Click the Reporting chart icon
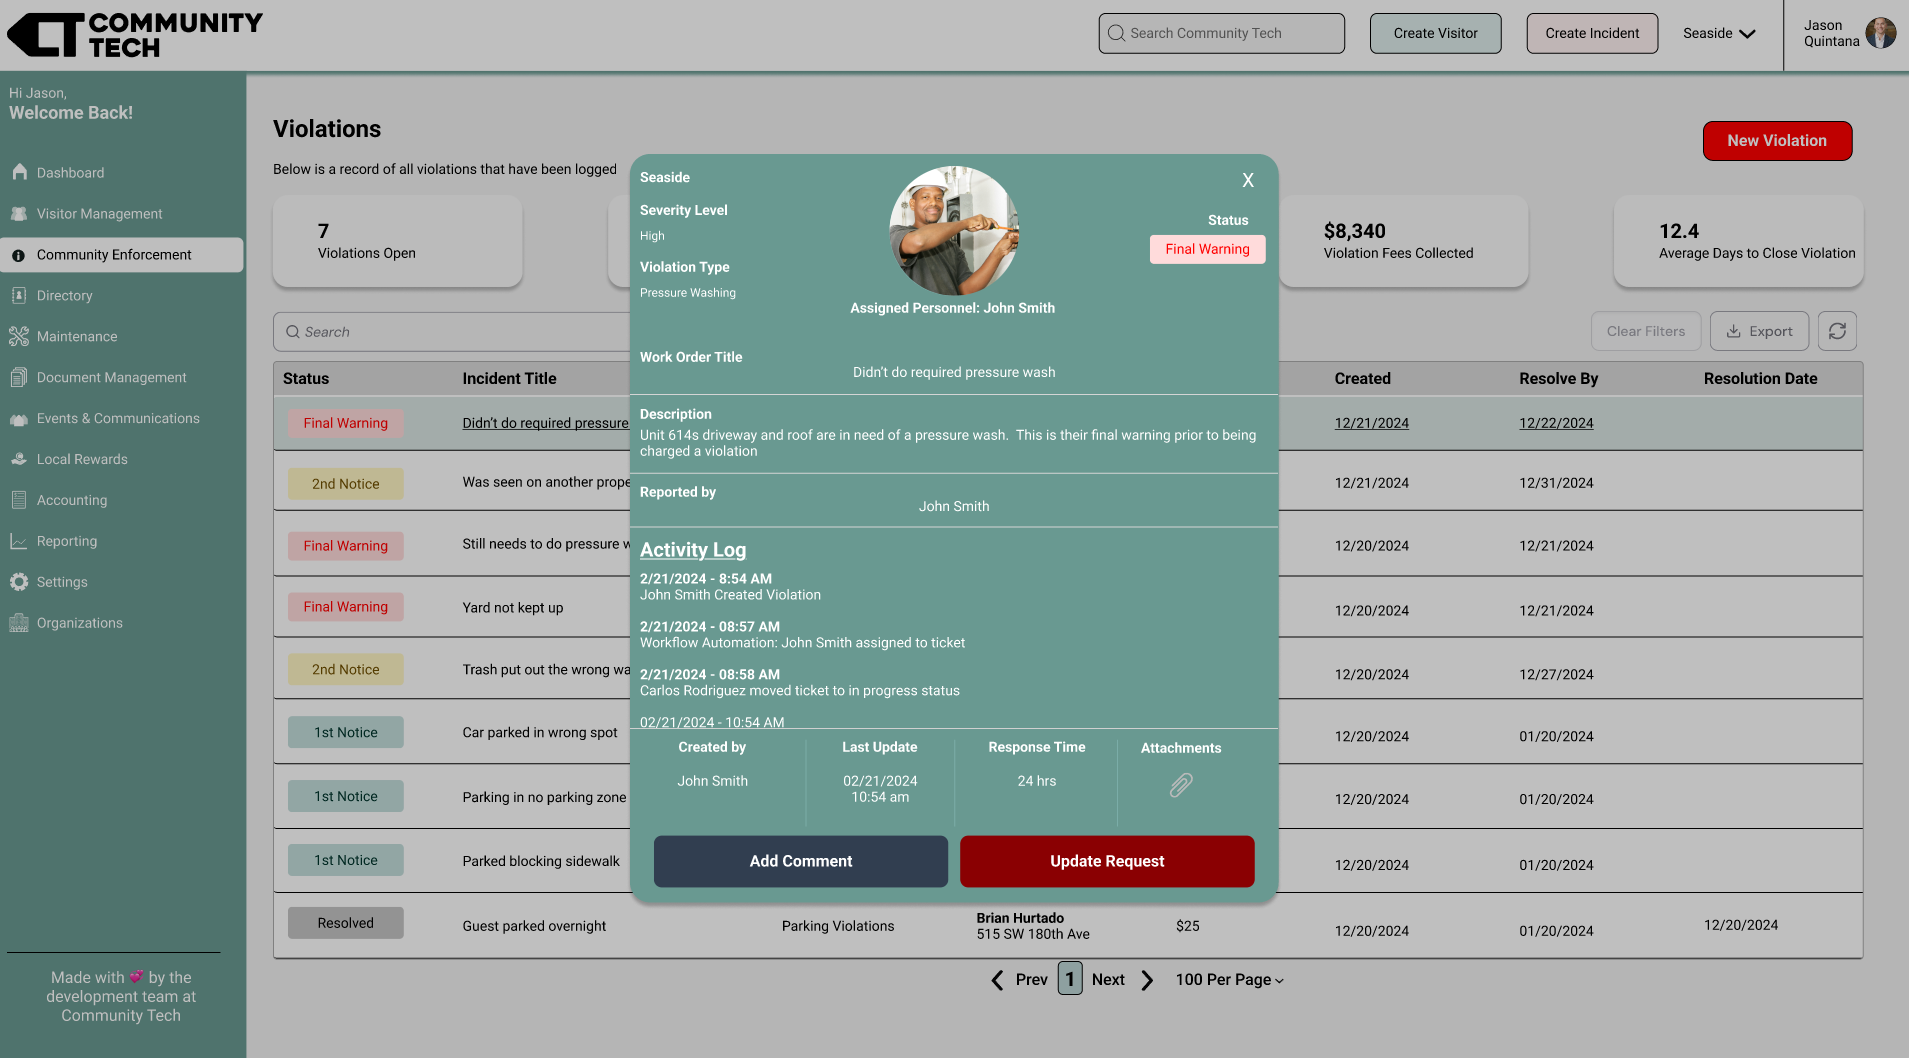The width and height of the screenshot is (1909, 1058). tap(19, 541)
